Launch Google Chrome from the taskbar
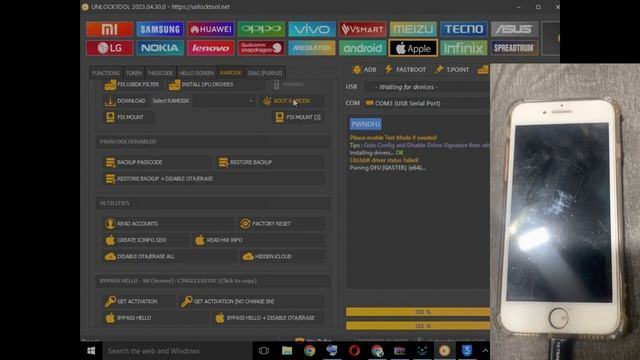The image size is (640, 360). (309, 351)
